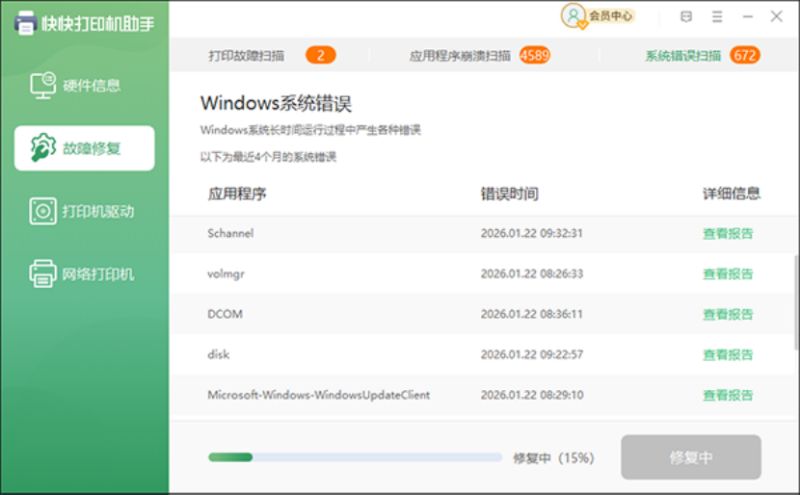Click the network printer icon
Image resolution: width=800 pixels, height=495 pixels.
tap(43, 273)
